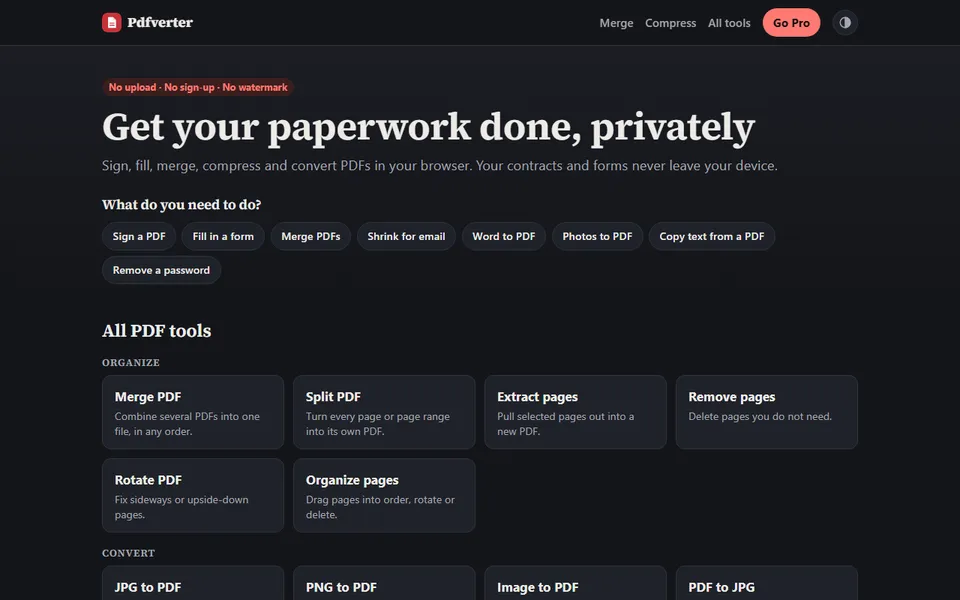The width and height of the screenshot is (960, 600).
Task: Pick the Word to PDF chip
Action: point(503,236)
